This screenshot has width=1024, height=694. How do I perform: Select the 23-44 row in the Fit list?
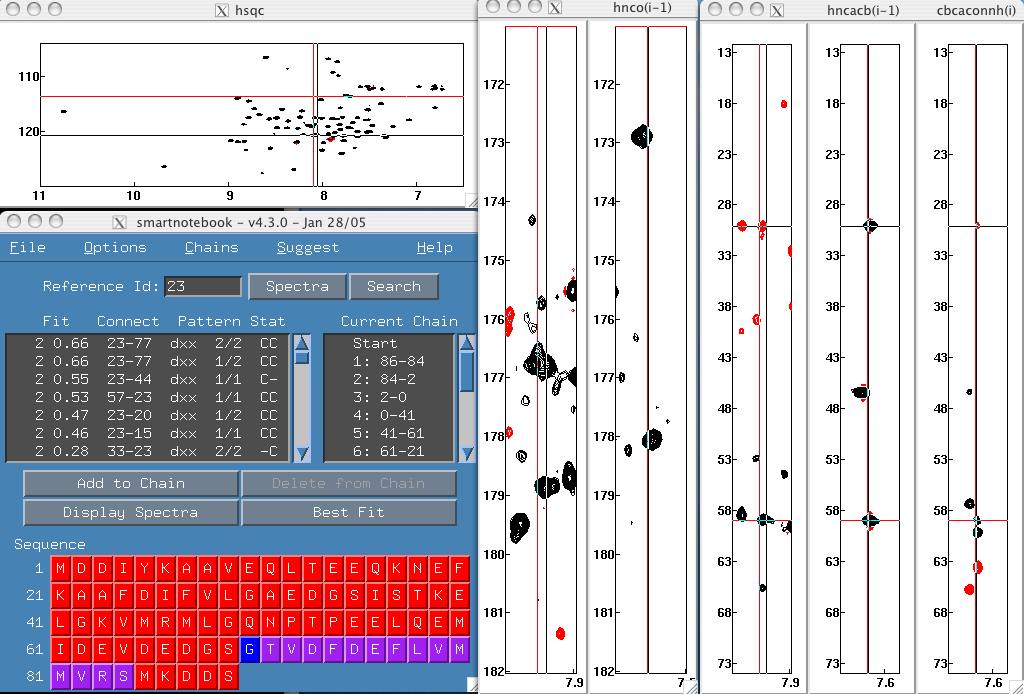tap(150, 380)
